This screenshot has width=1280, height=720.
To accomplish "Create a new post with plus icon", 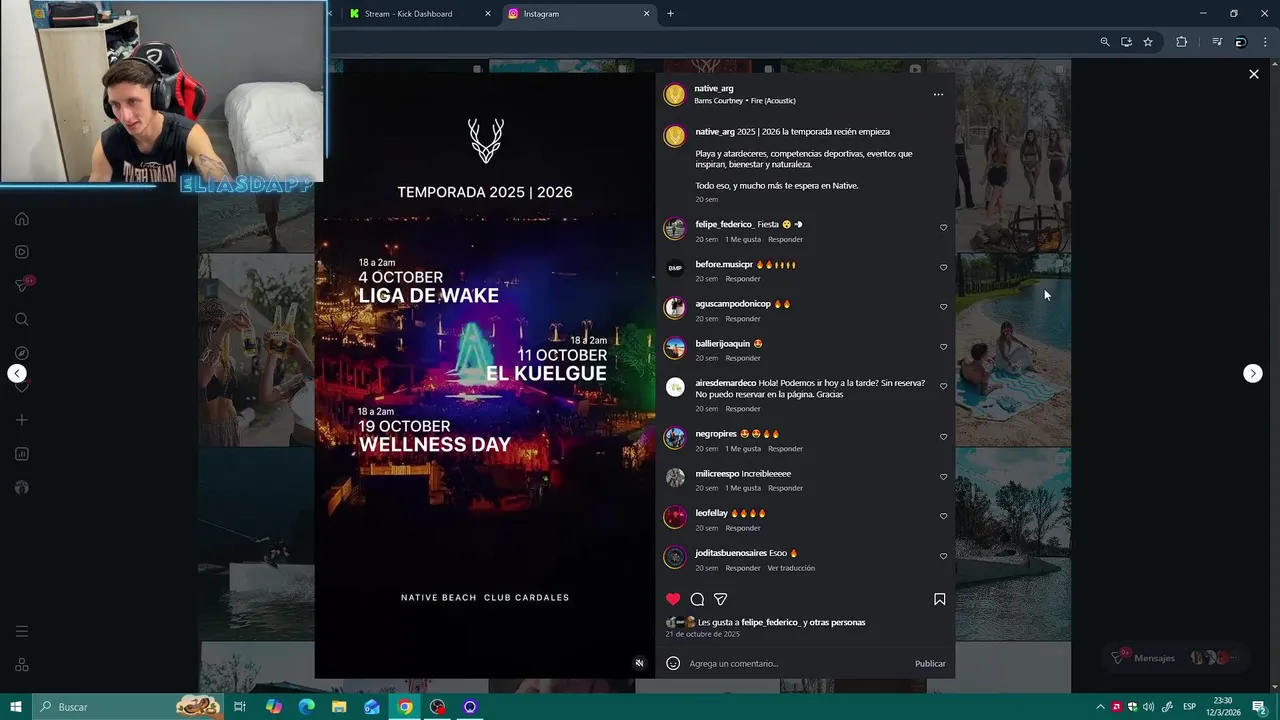I will pos(22,420).
